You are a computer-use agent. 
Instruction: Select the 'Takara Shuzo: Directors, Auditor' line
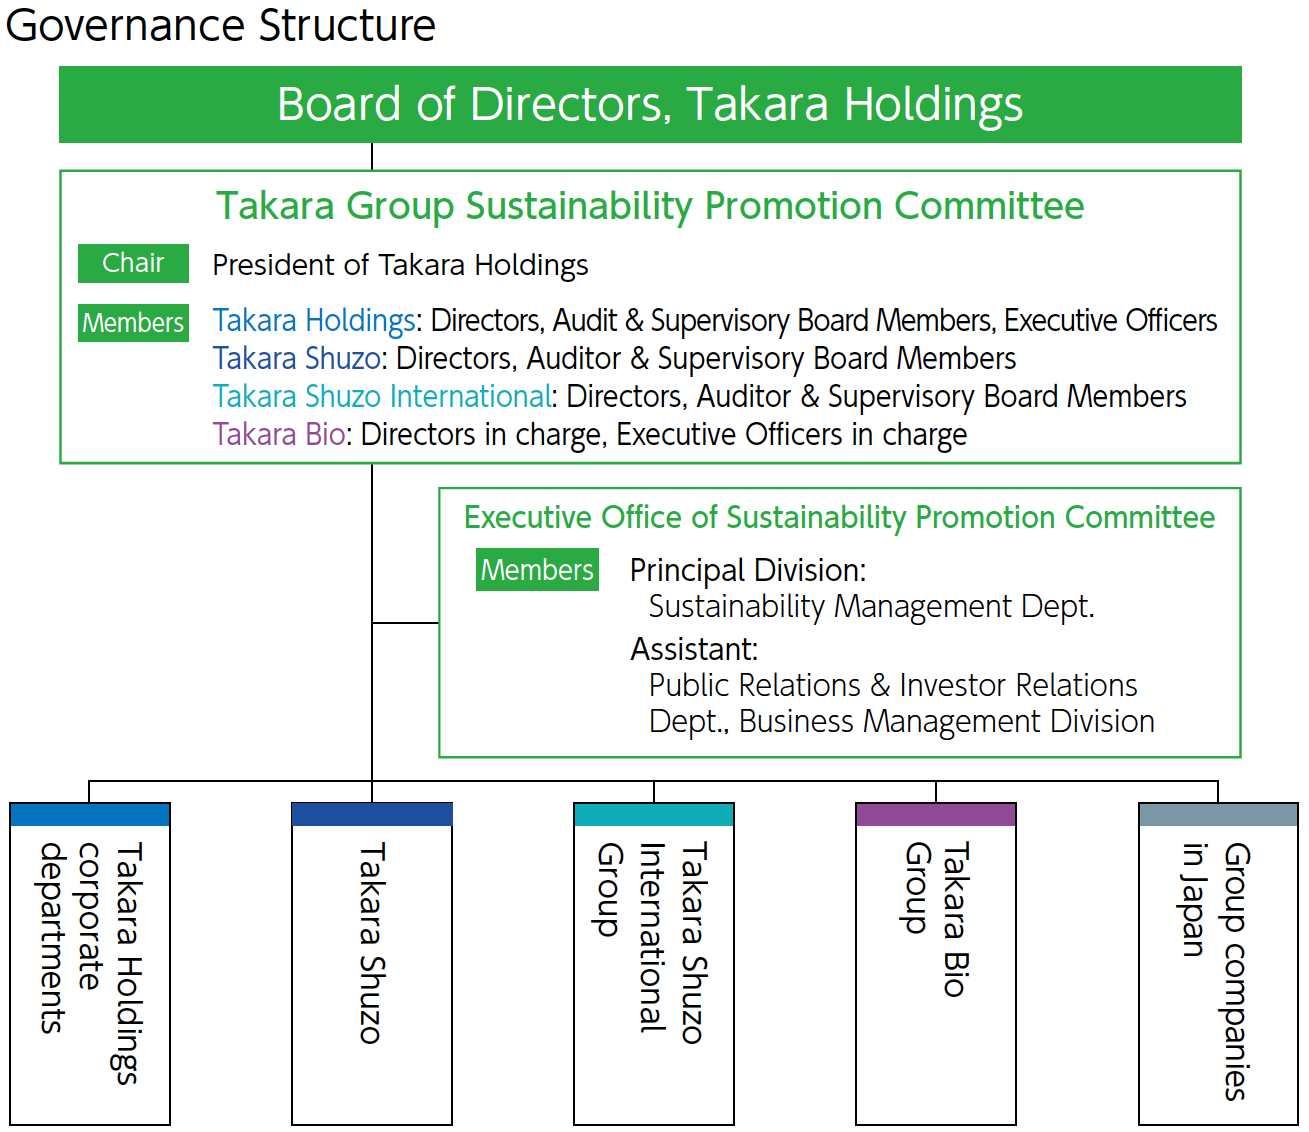coord(614,359)
